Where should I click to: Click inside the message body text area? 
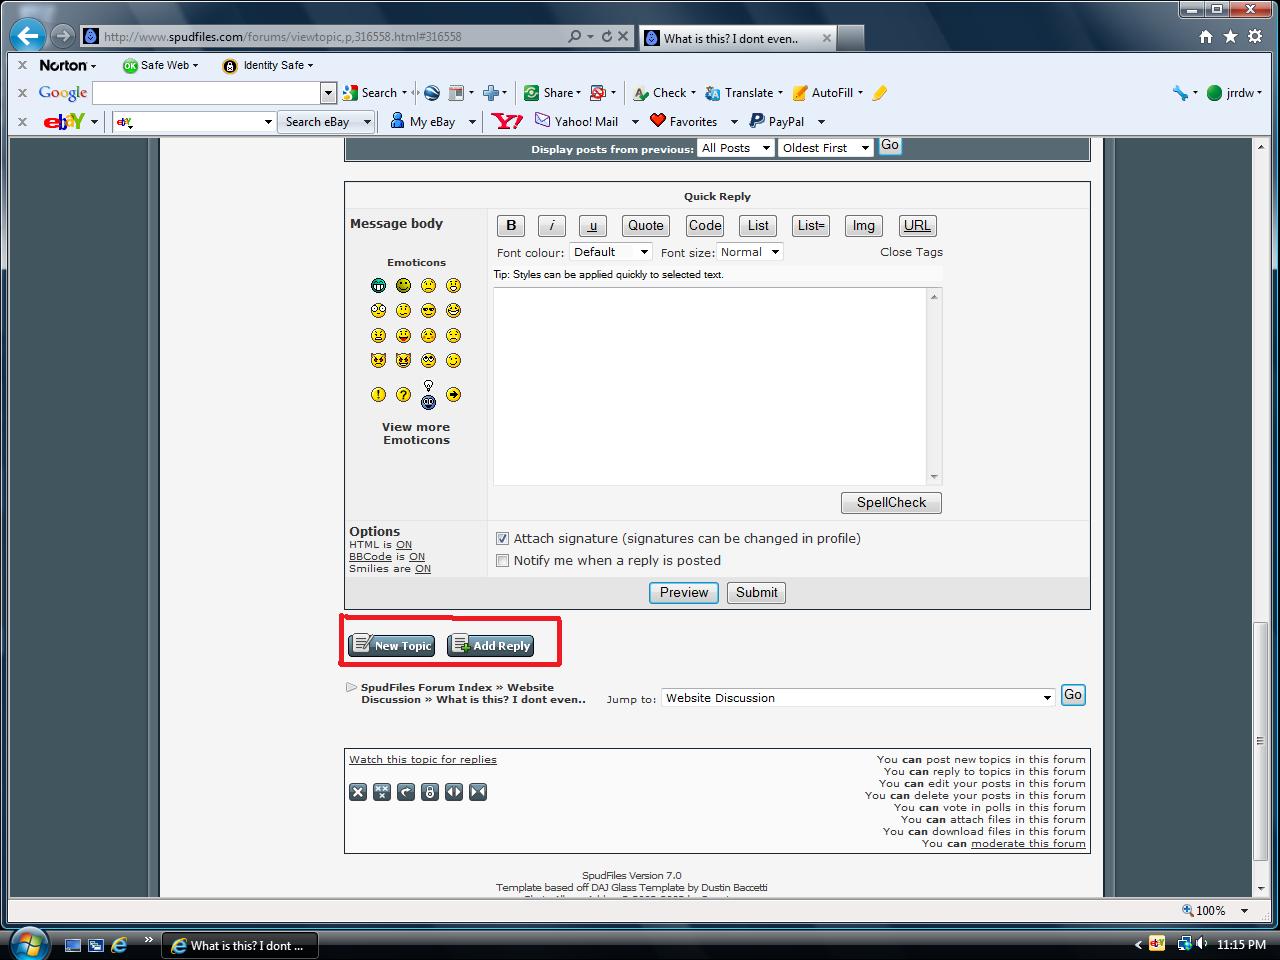pyautogui.click(x=710, y=385)
